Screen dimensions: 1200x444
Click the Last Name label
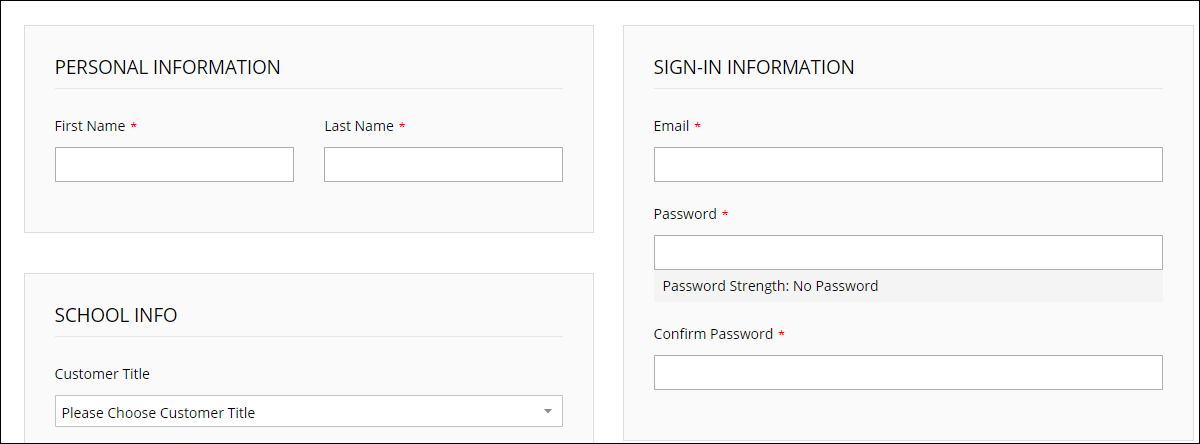pos(359,126)
